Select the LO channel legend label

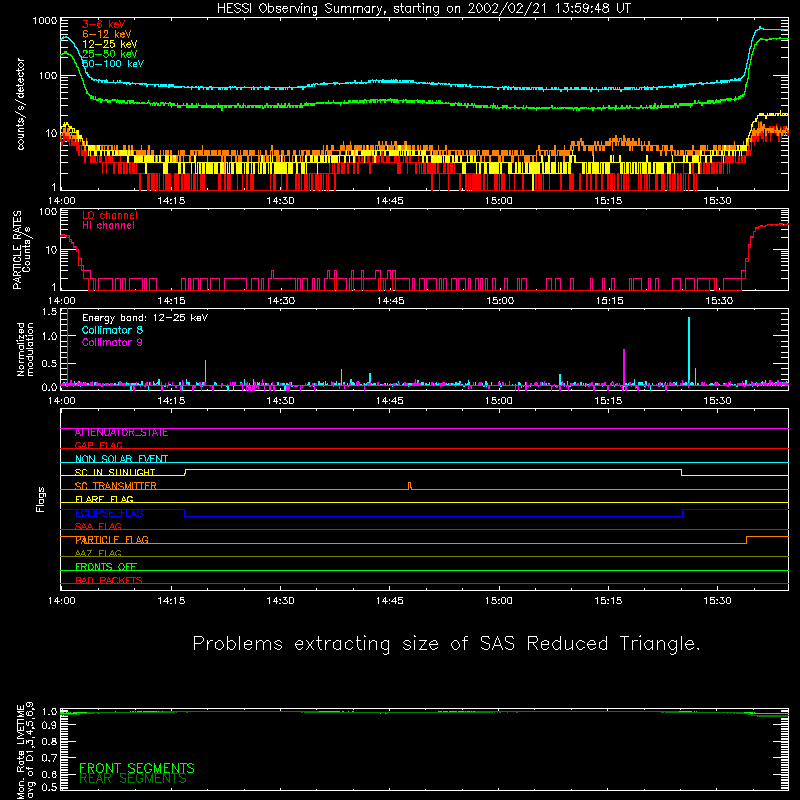[x=110, y=215]
